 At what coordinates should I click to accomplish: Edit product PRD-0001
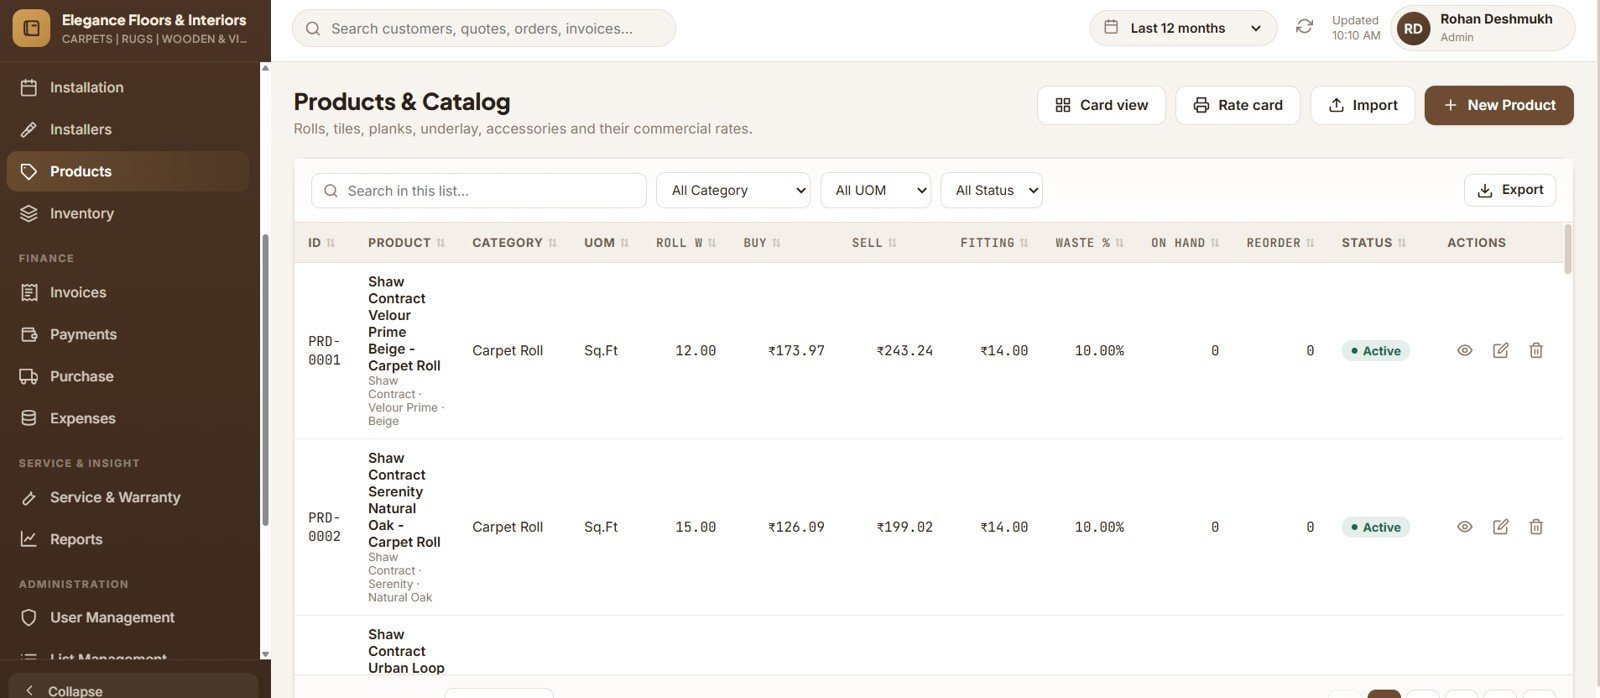1501,351
